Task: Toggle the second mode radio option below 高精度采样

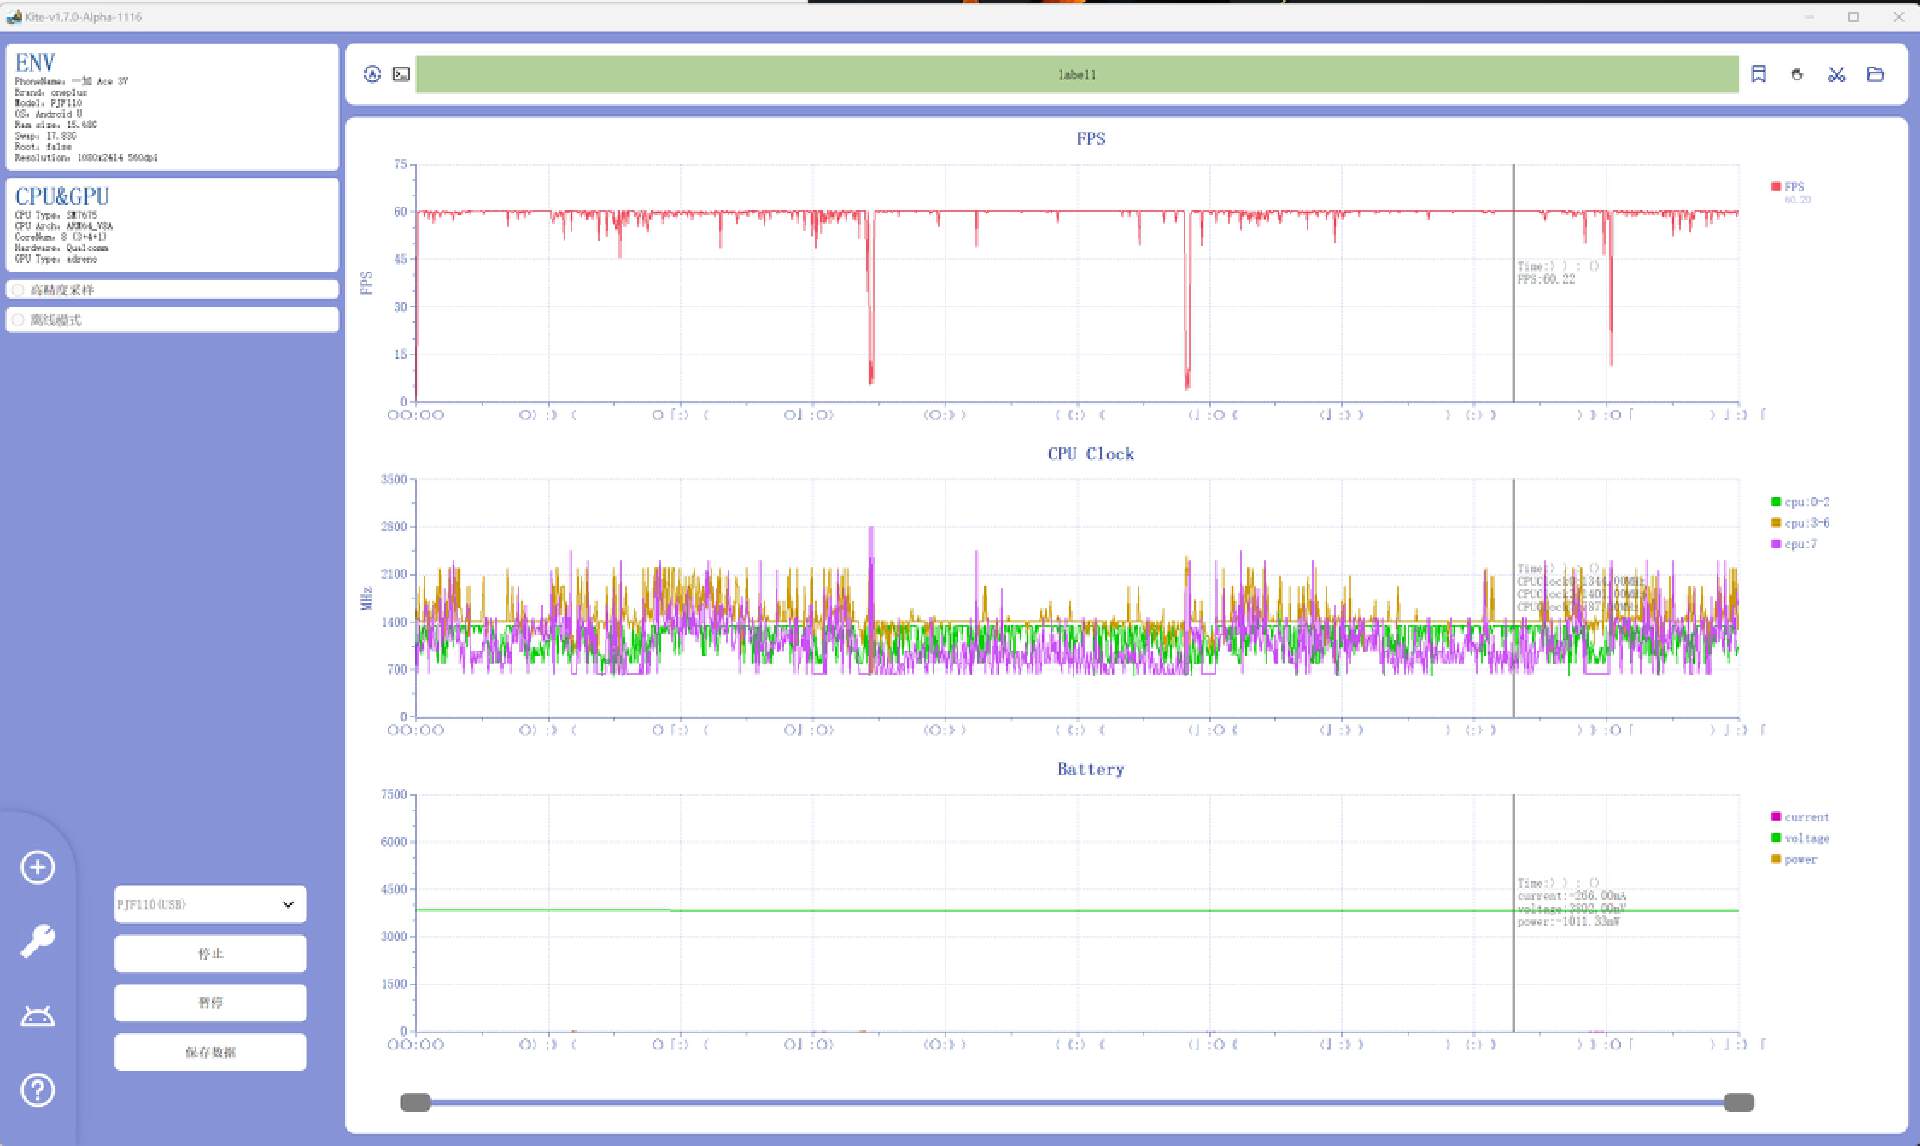Action: coord(18,320)
